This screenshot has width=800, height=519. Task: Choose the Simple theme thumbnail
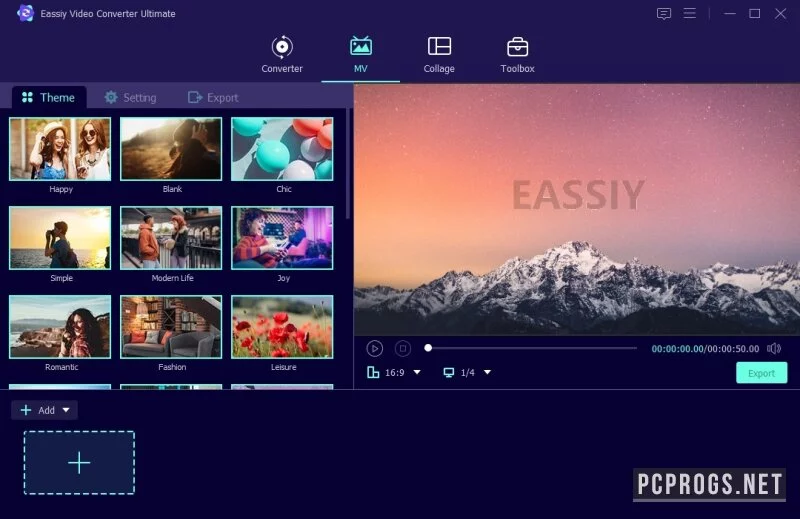coord(60,238)
